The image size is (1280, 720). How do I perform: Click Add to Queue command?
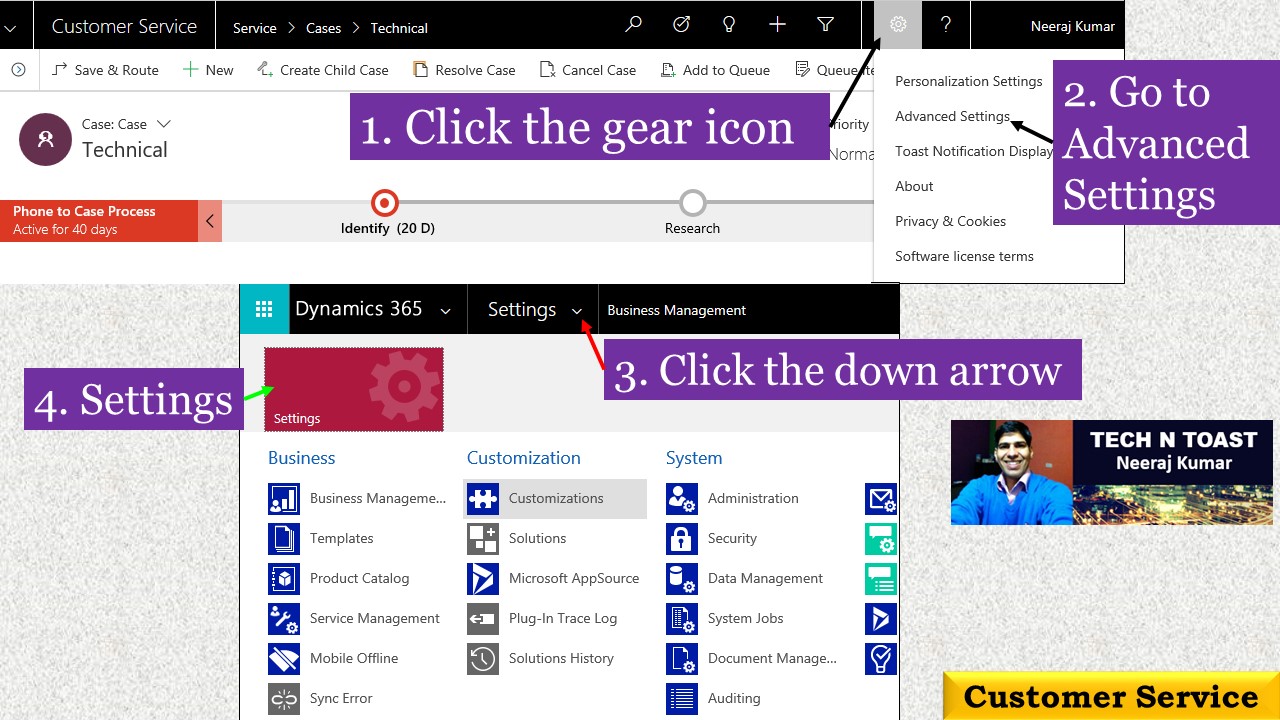point(715,70)
